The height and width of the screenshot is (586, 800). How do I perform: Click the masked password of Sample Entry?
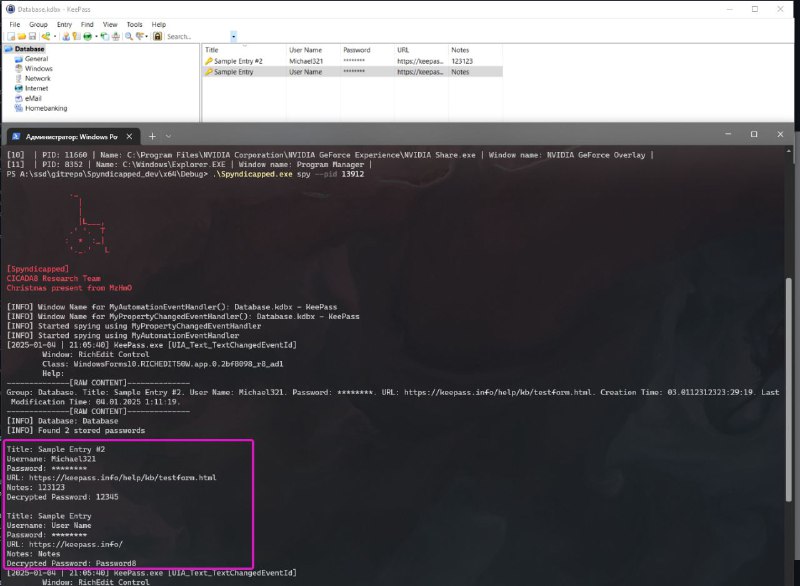pos(354,71)
